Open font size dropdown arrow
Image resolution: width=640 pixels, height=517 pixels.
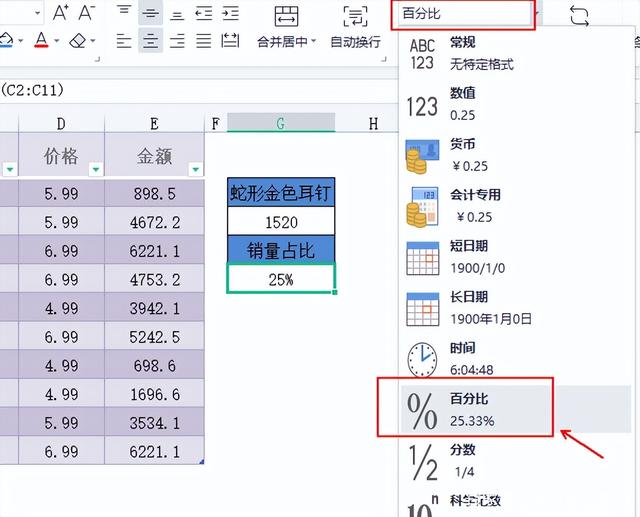37,13
